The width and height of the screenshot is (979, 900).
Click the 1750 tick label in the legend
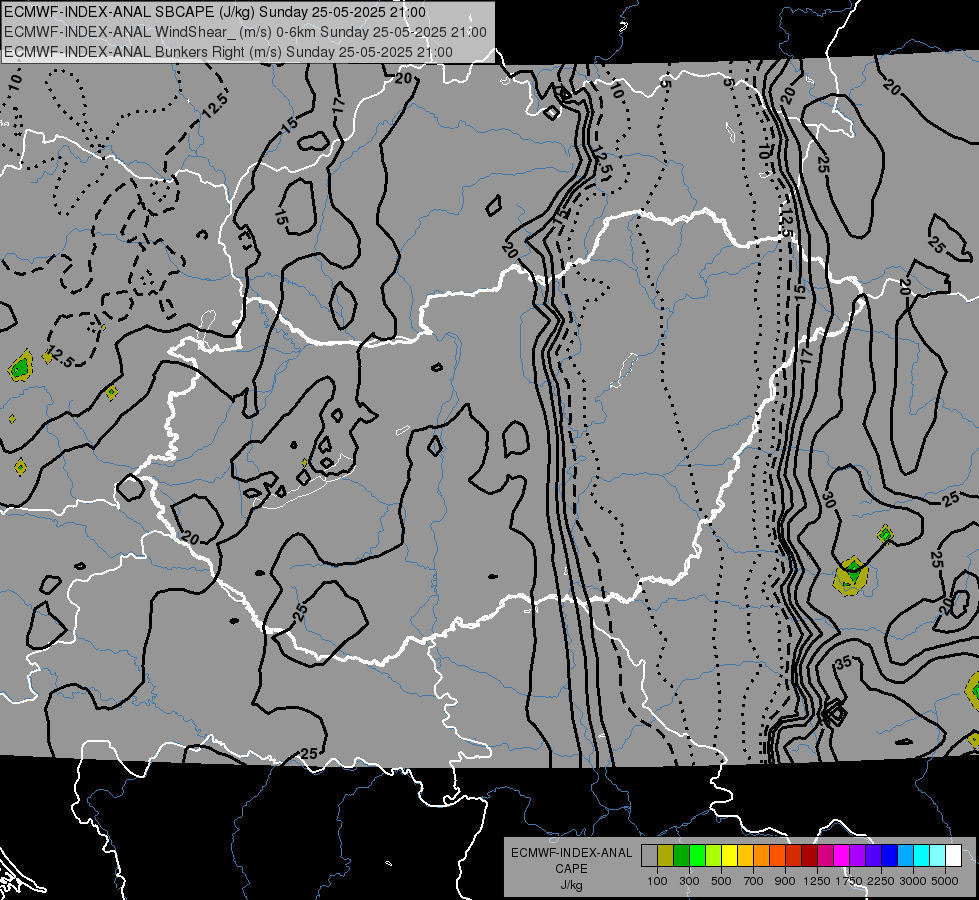[849, 881]
